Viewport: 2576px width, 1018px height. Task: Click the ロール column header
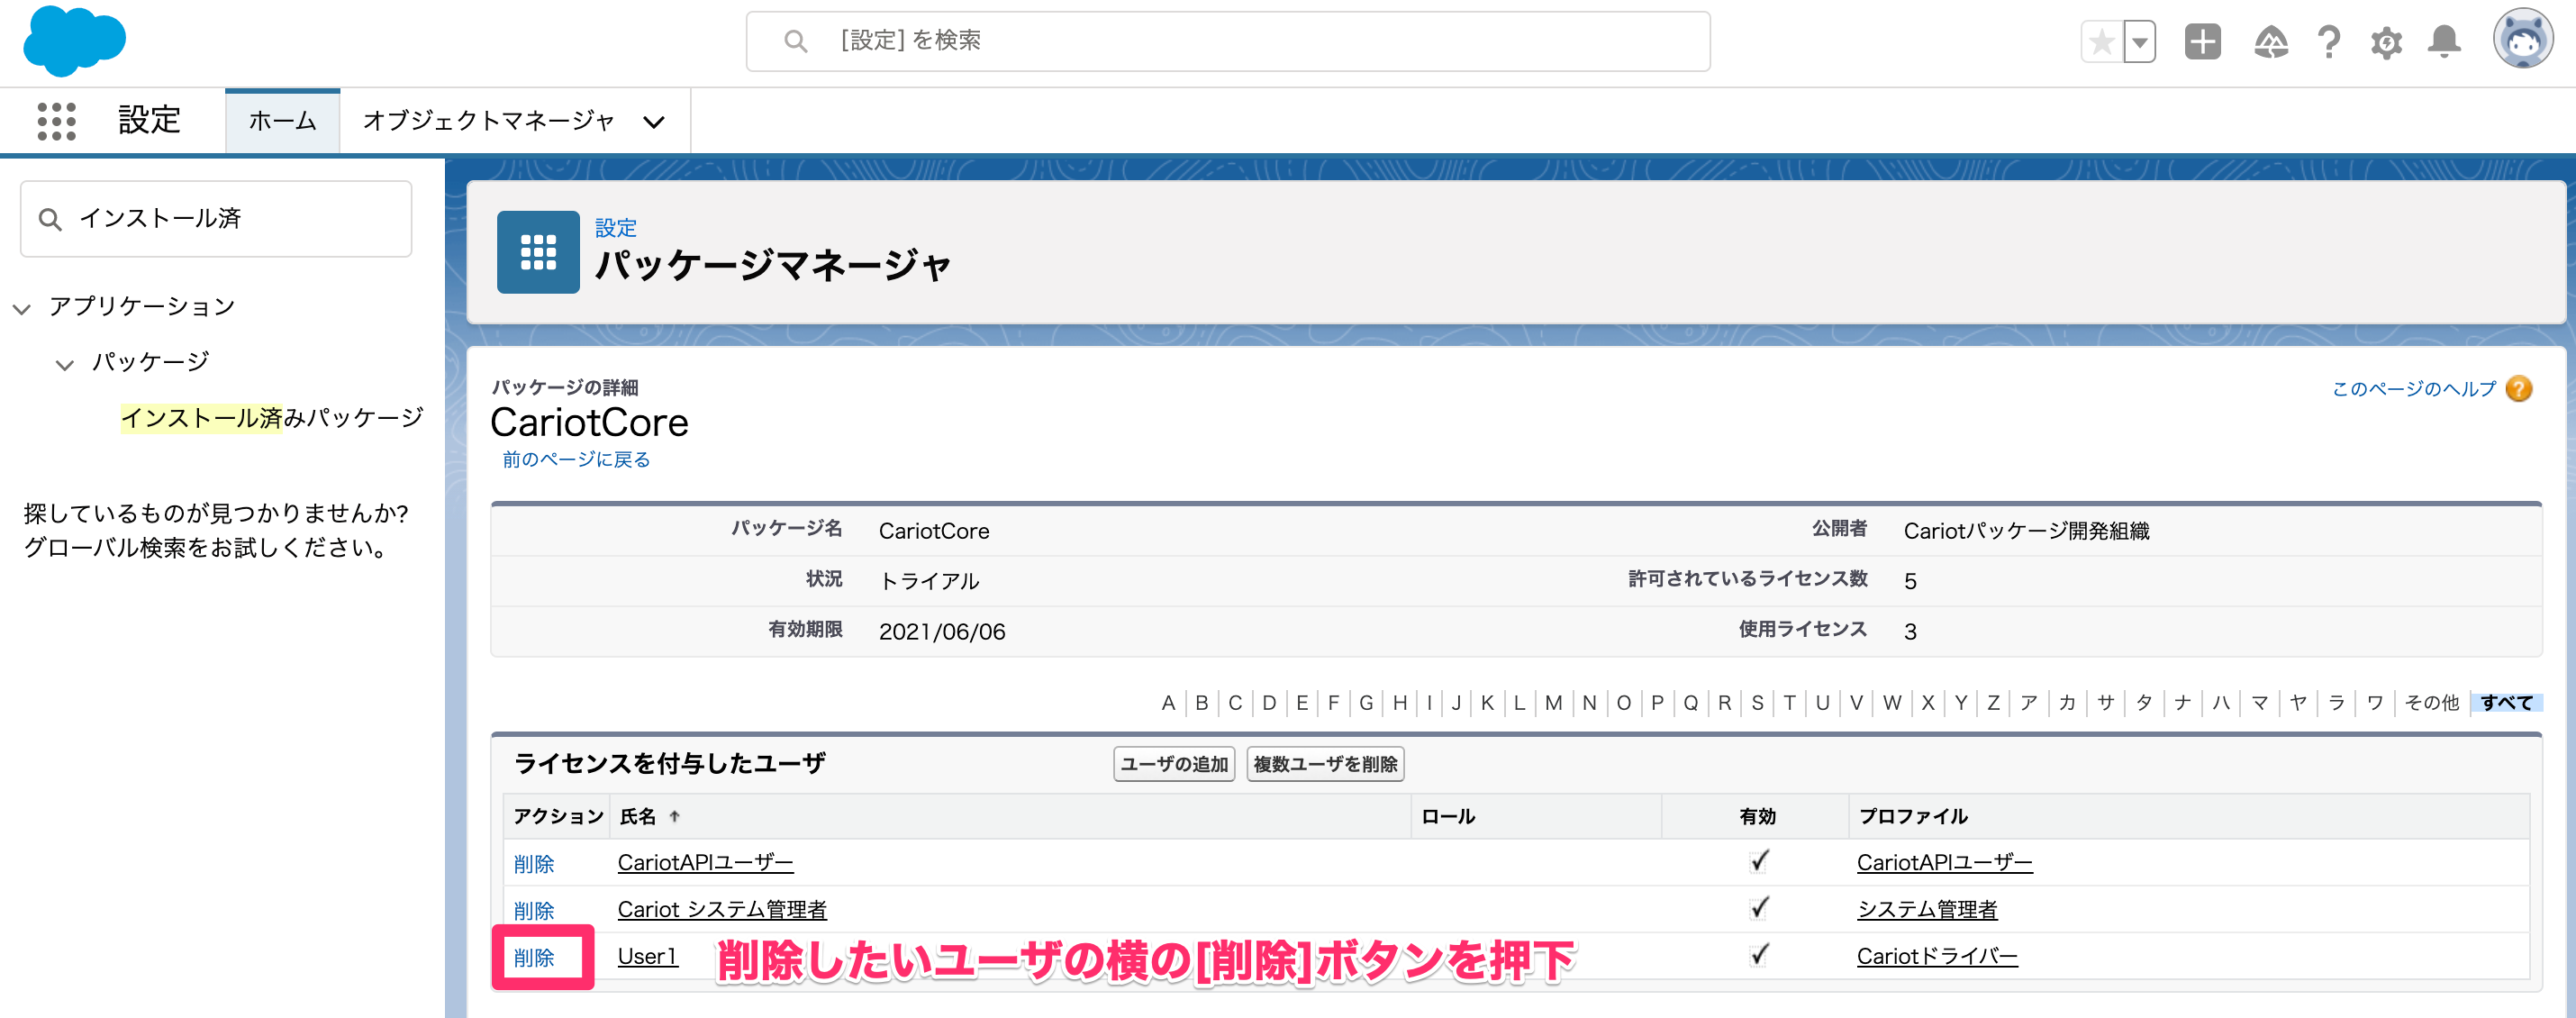[1448, 817]
